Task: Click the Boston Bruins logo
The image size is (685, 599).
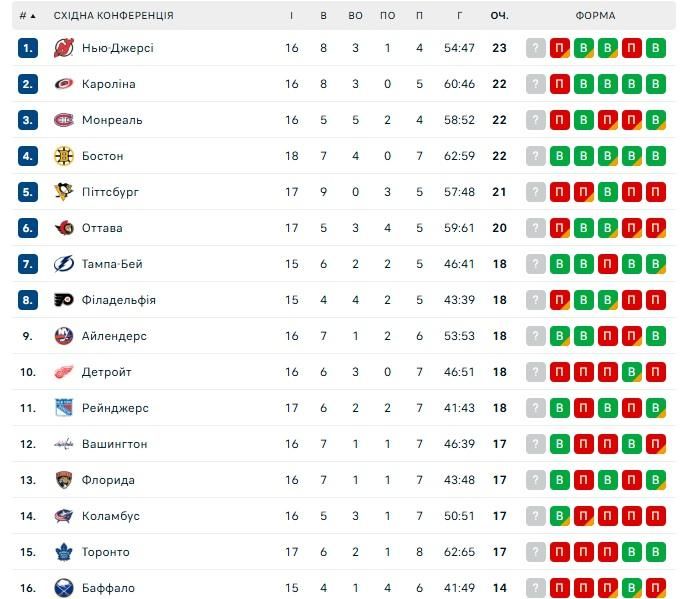Action: [x=63, y=156]
